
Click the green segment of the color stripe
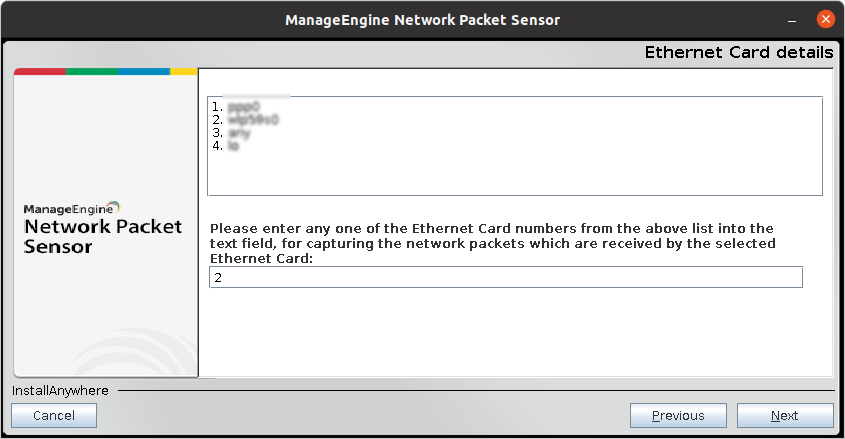(92, 71)
